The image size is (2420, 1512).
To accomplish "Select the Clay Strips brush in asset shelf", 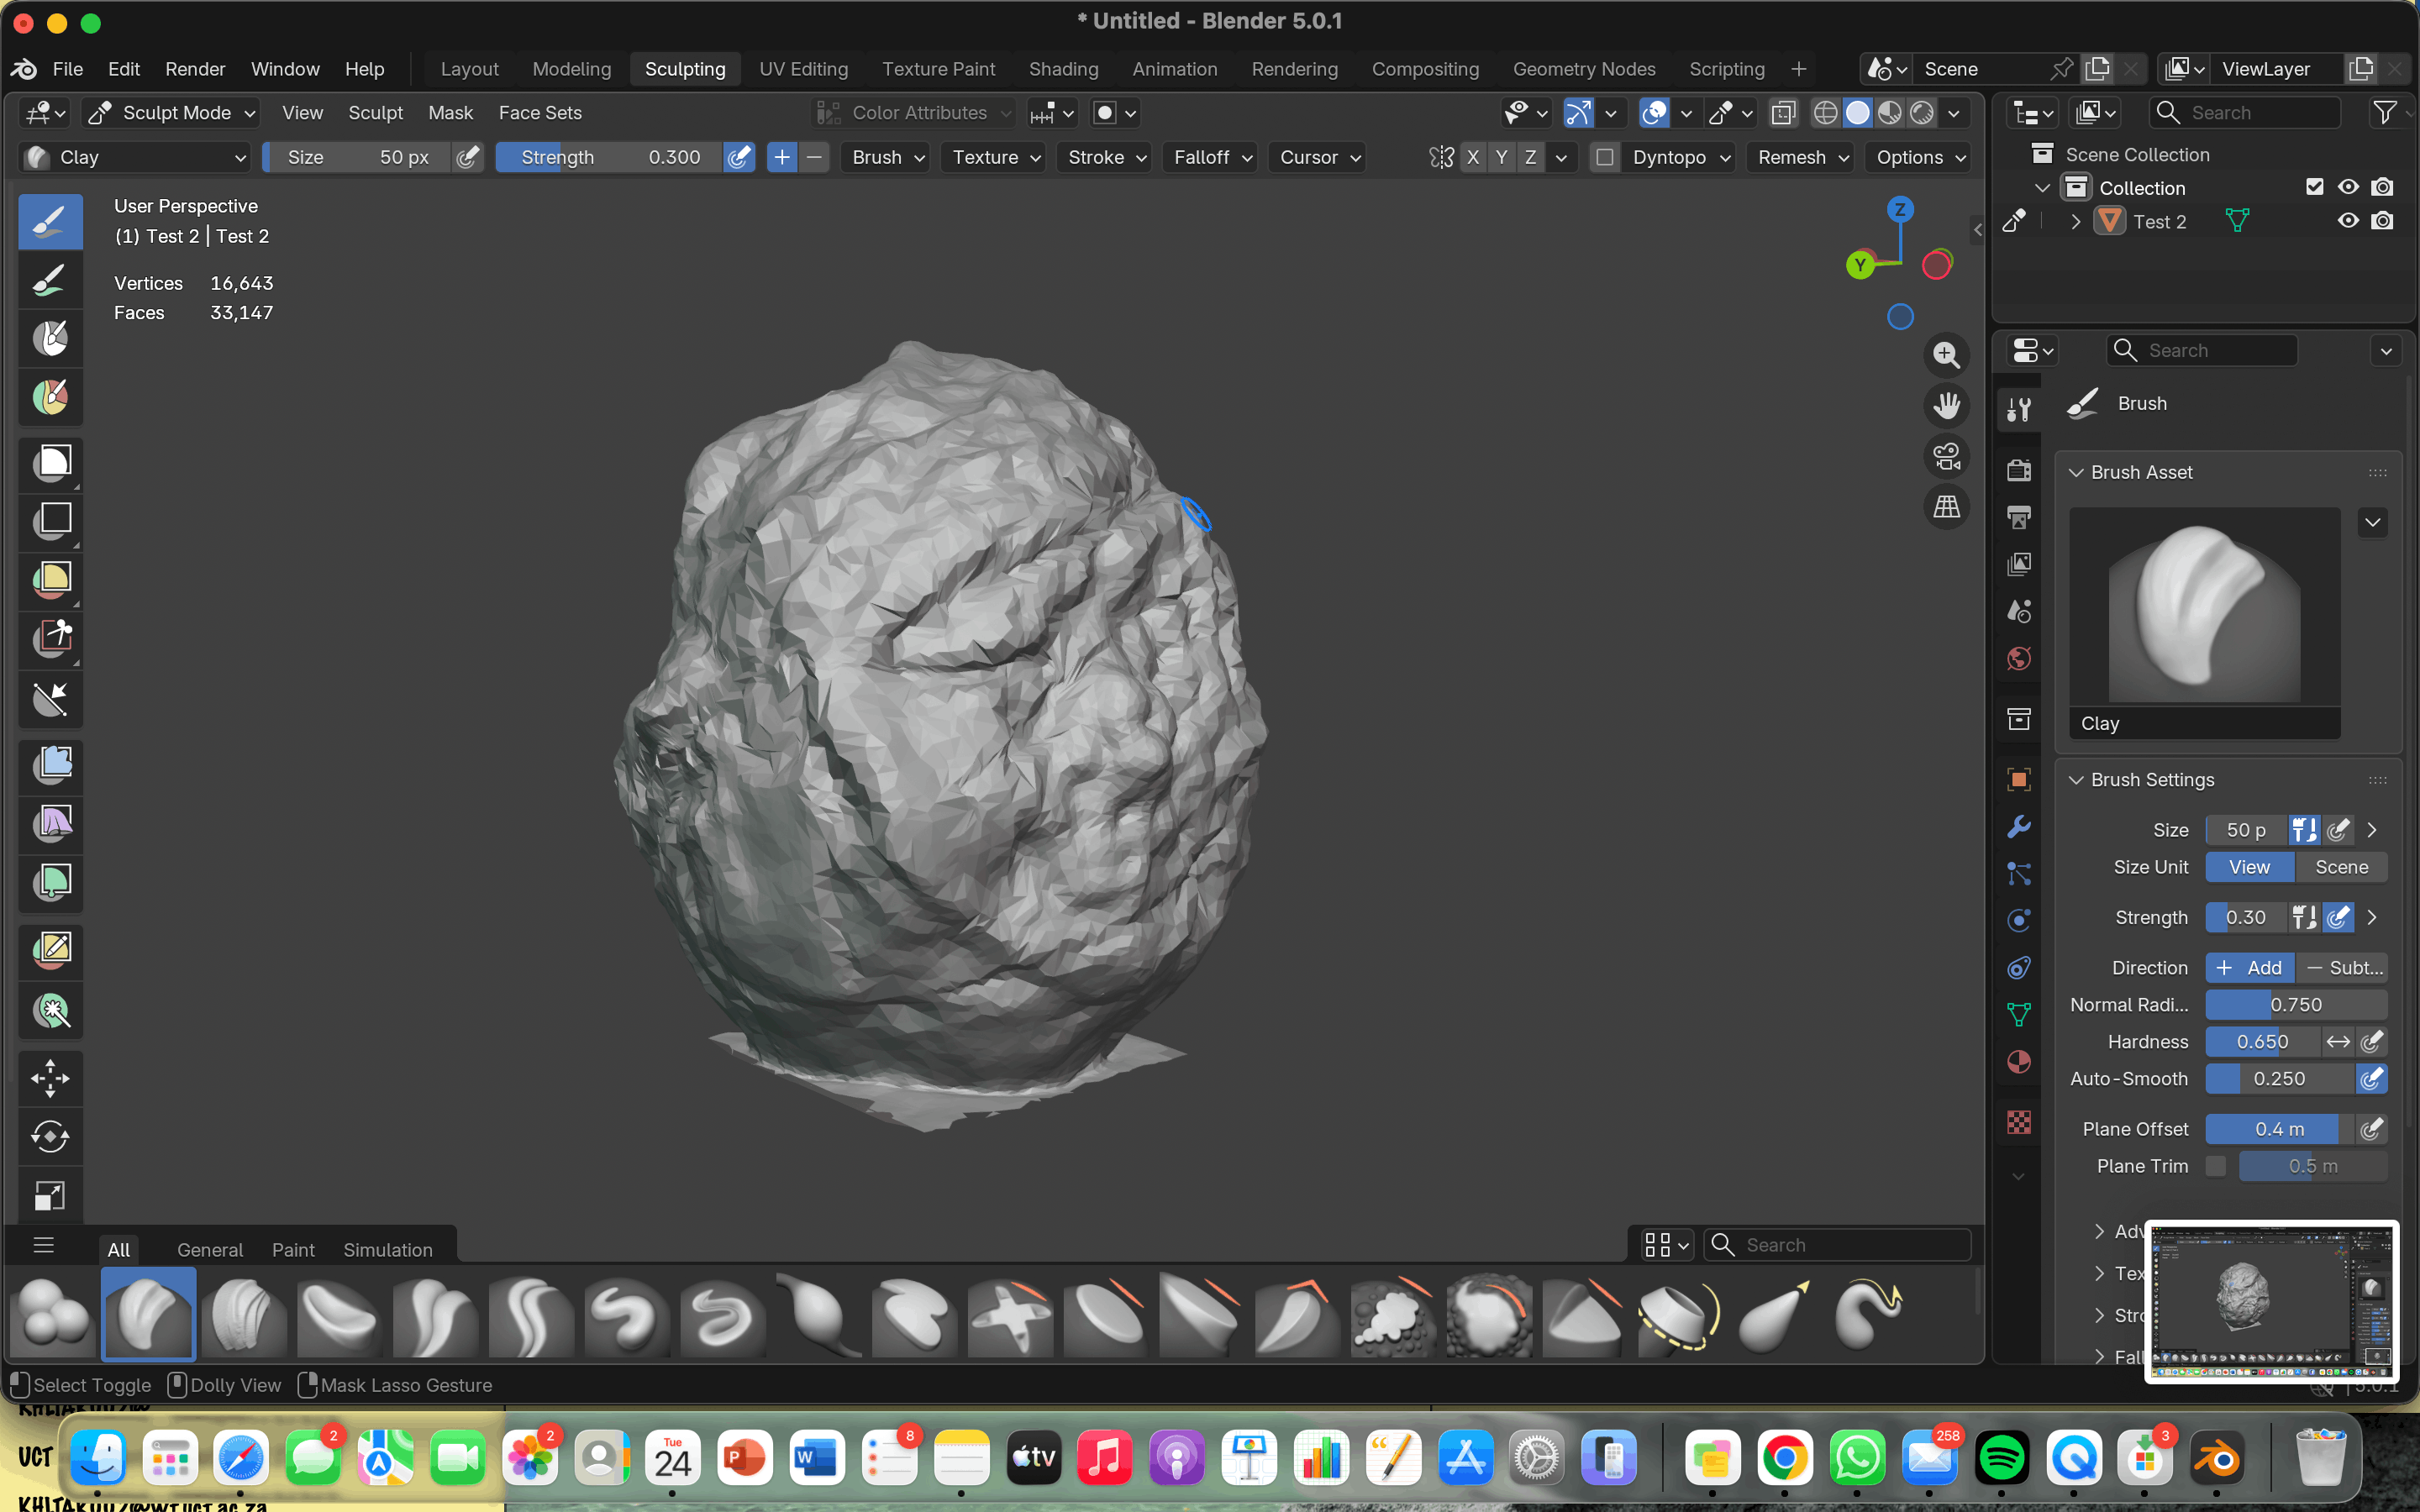I will [x=244, y=1313].
